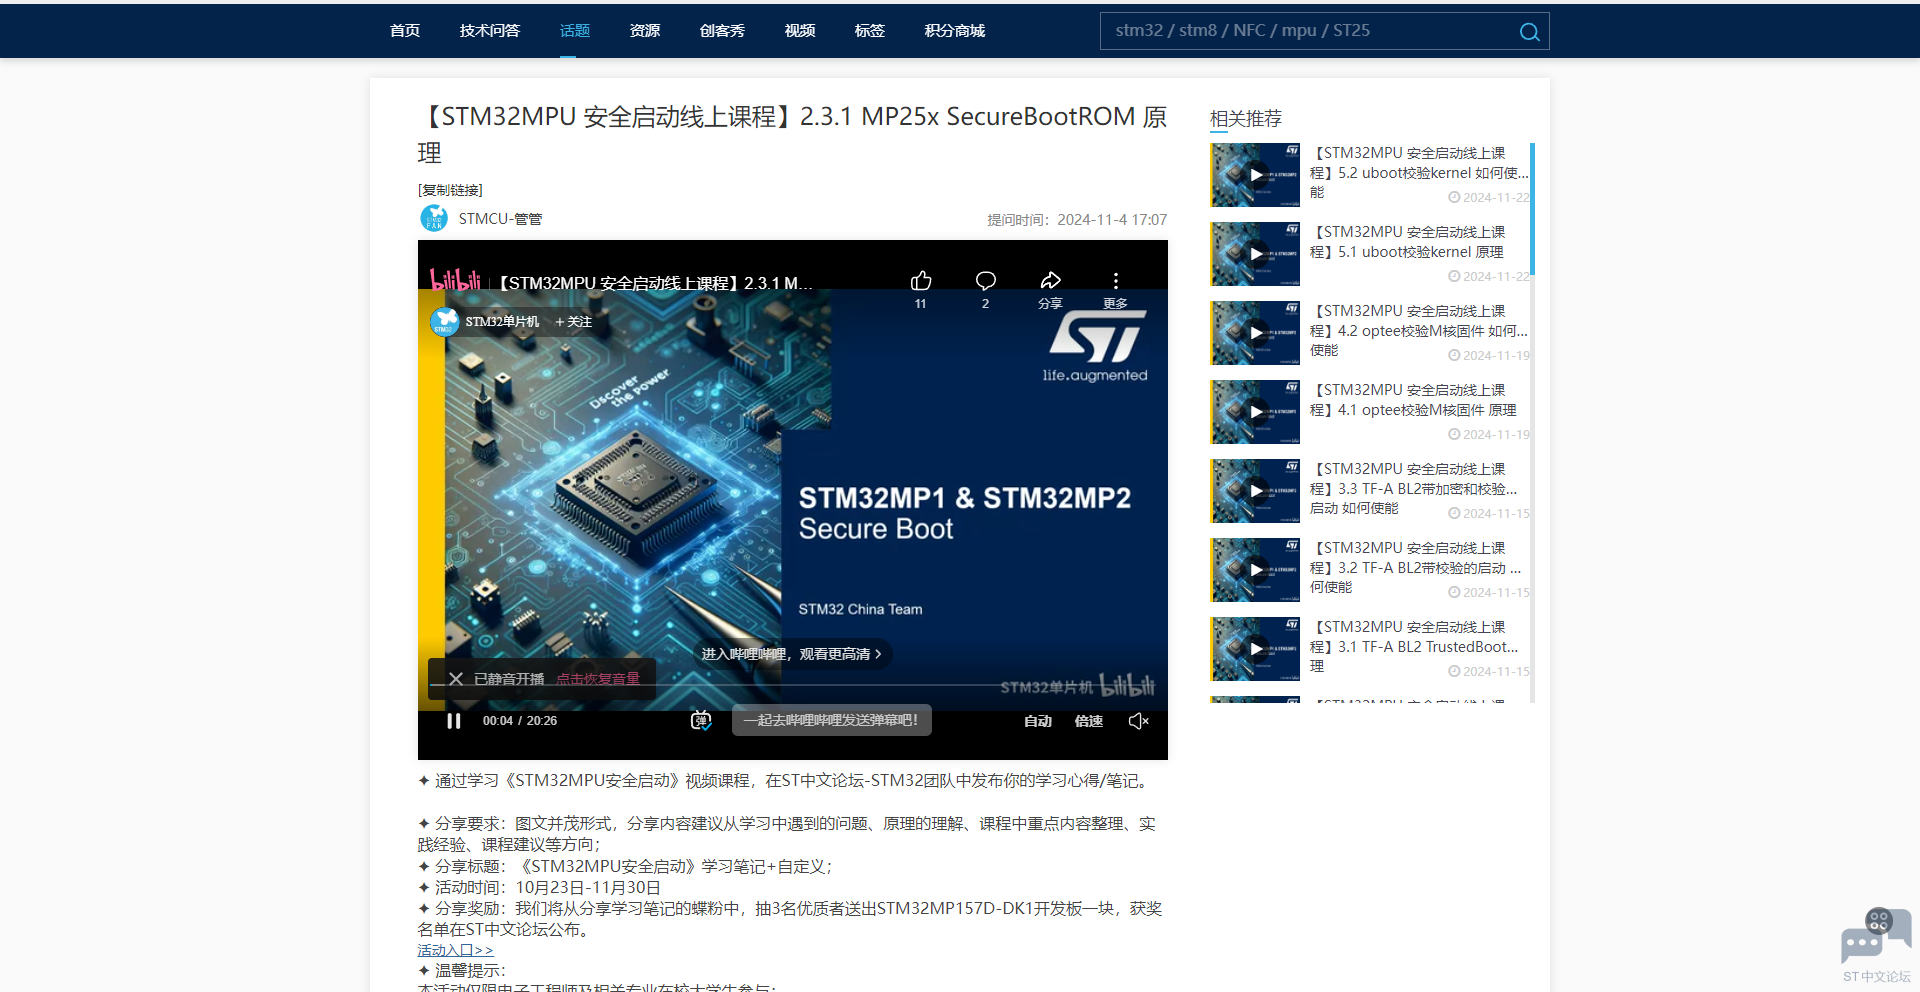
Task: Open video comments bubble icon
Action: 986,281
